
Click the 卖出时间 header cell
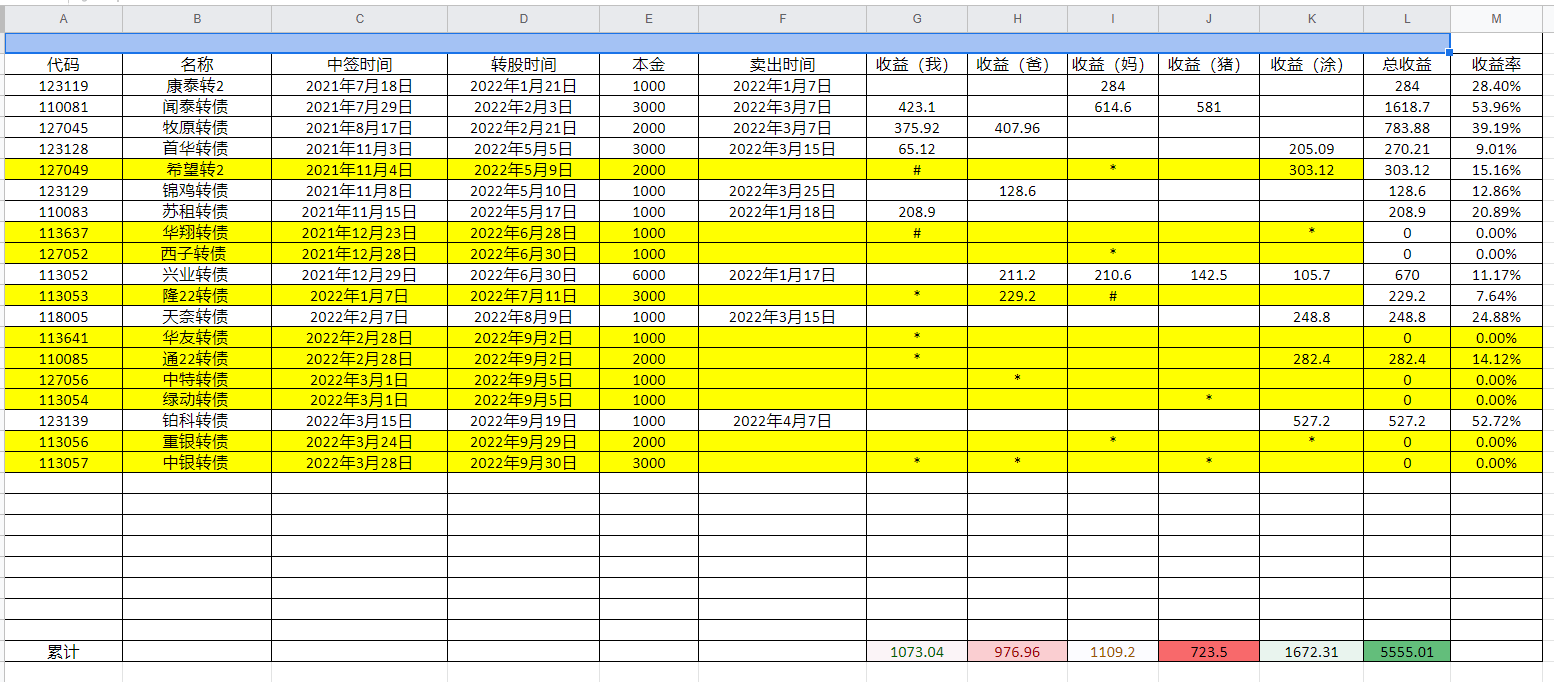coord(782,65)
